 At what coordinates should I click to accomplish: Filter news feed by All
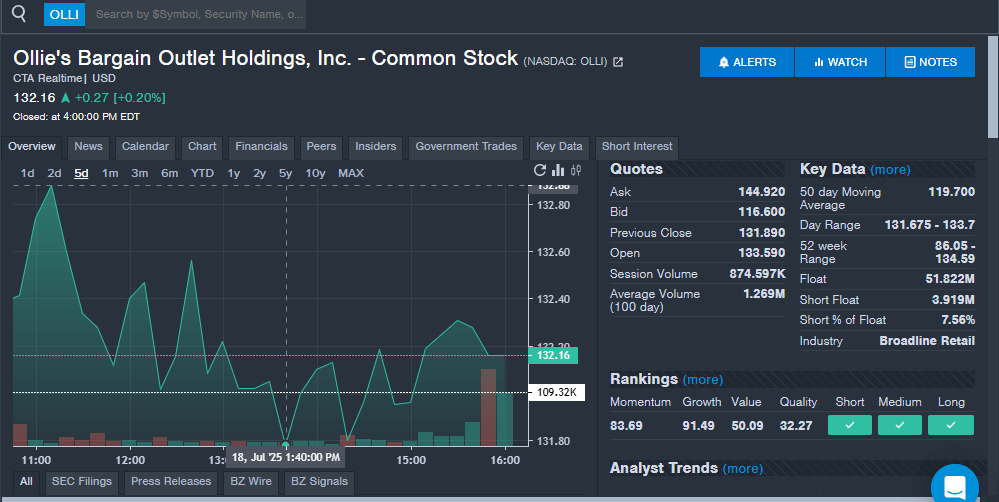click(x=26, y=482)
